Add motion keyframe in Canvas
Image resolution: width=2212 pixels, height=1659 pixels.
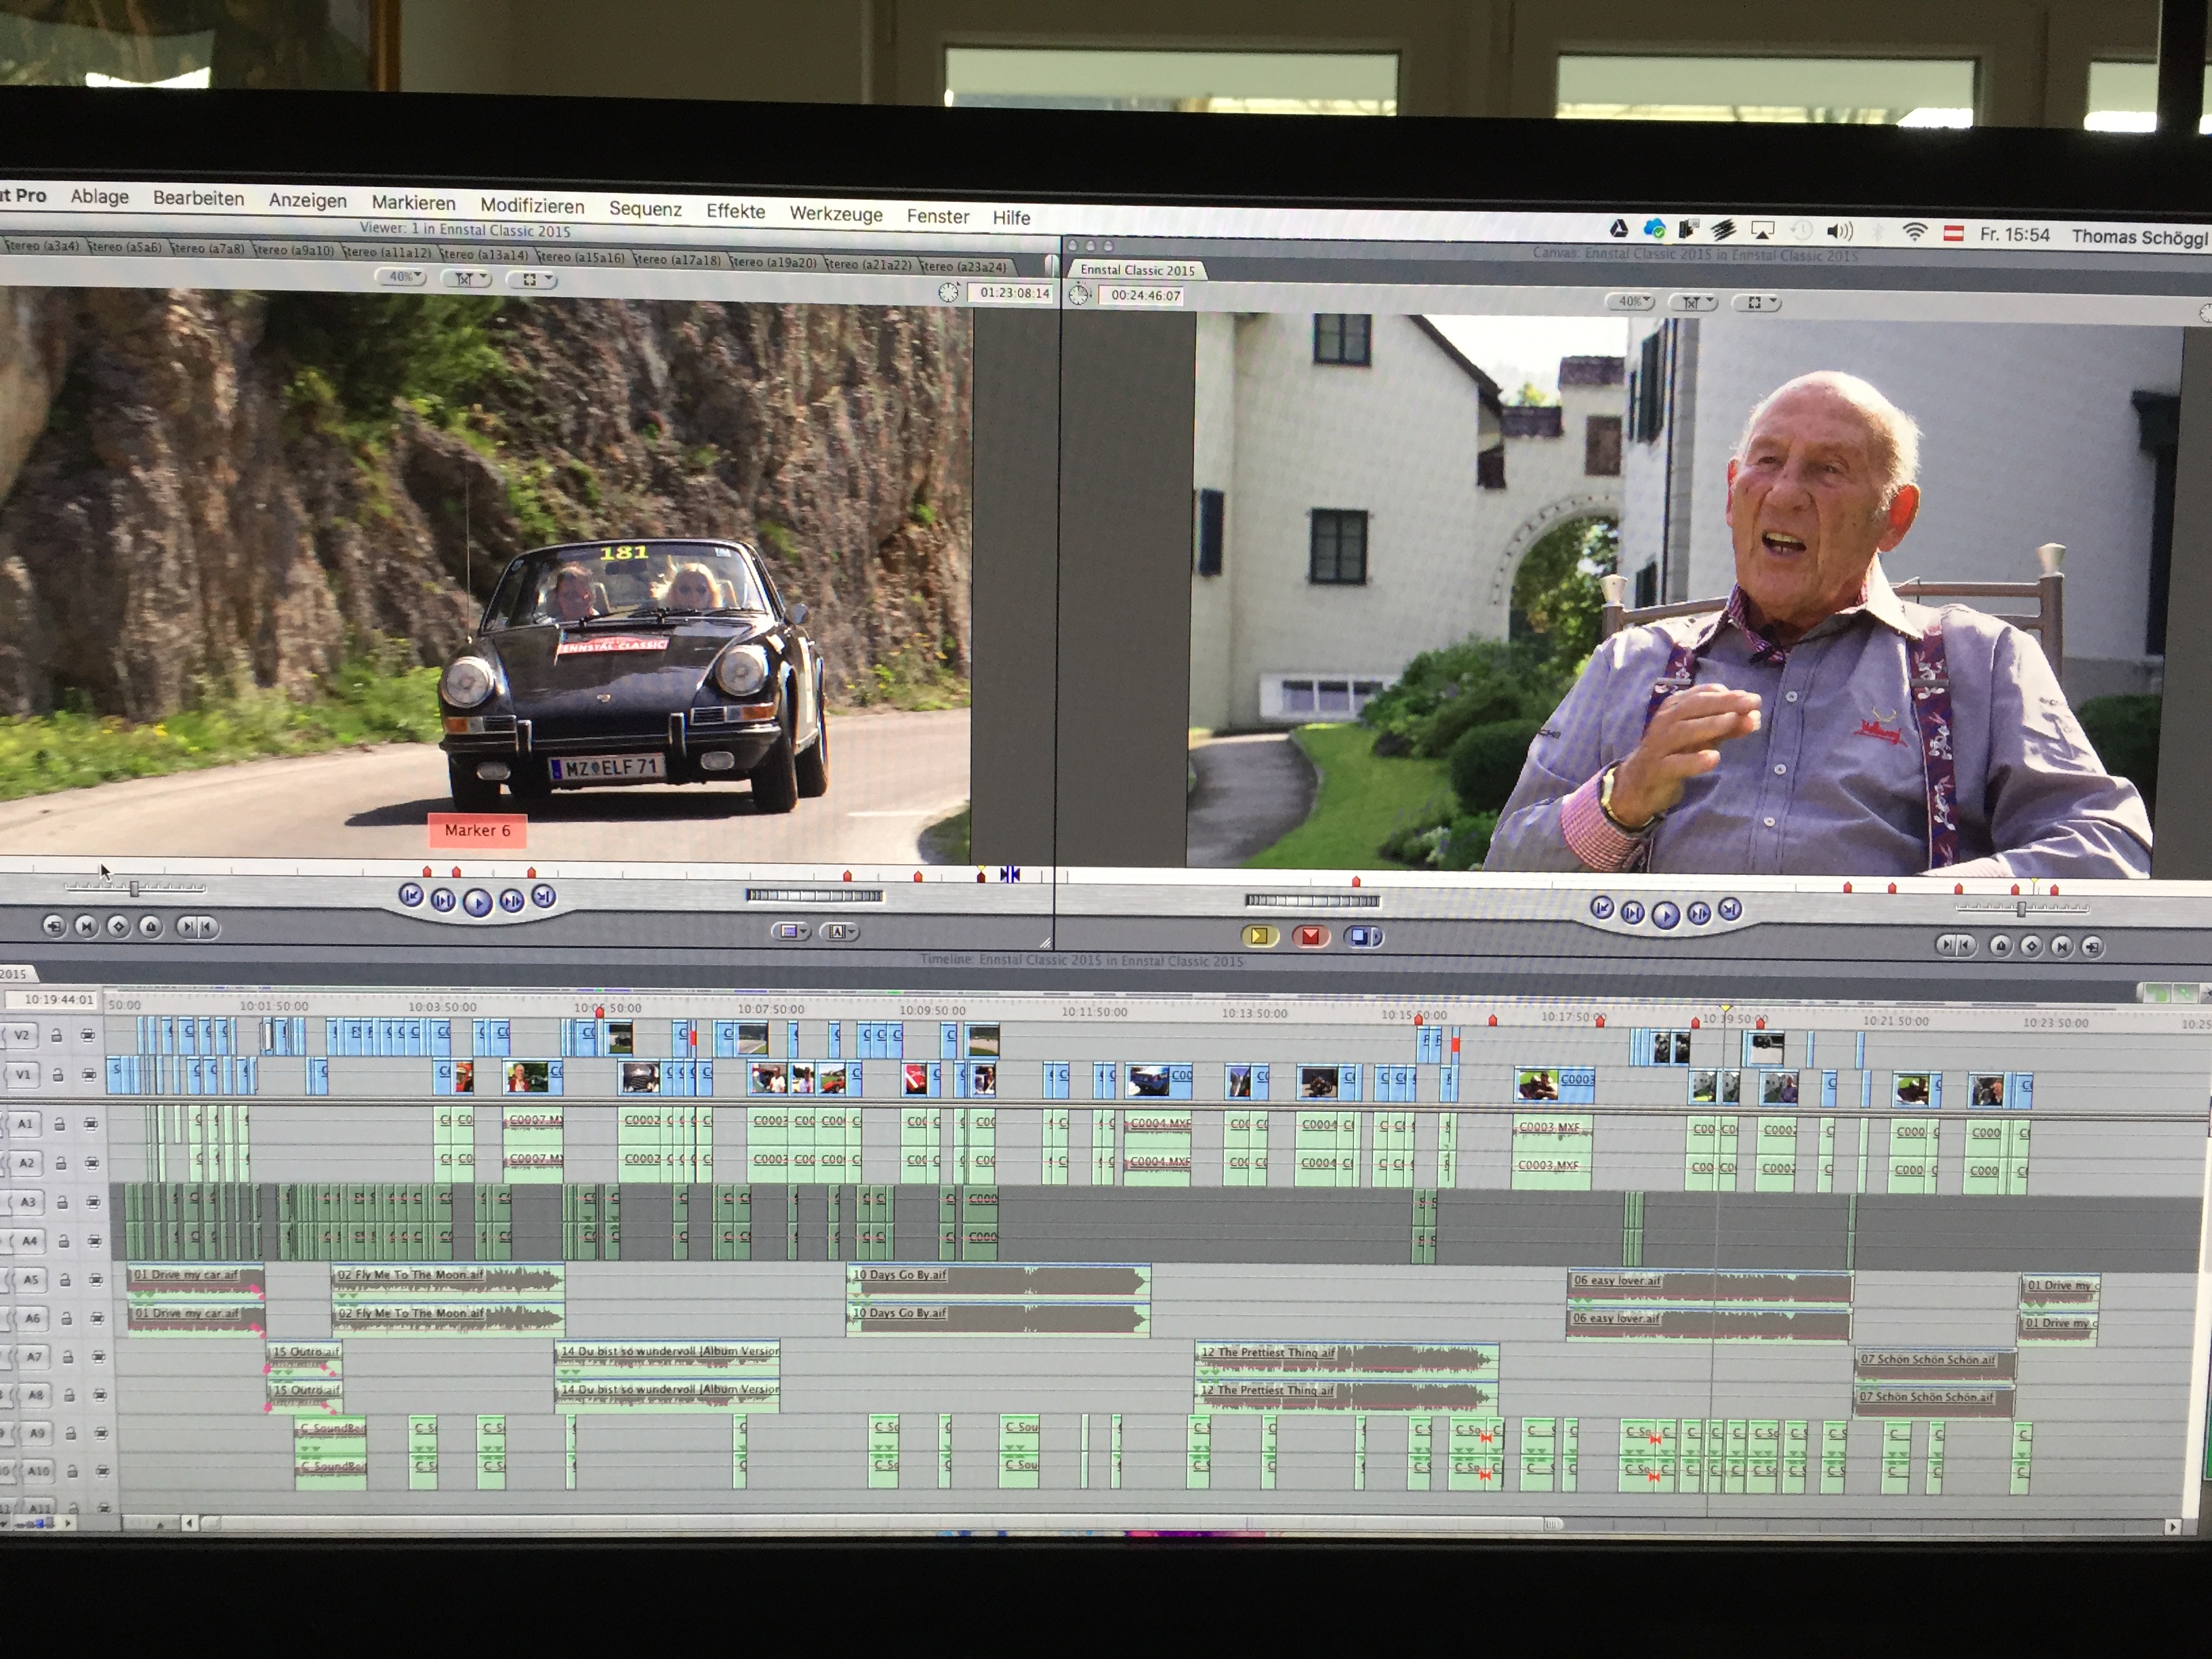2031,945
